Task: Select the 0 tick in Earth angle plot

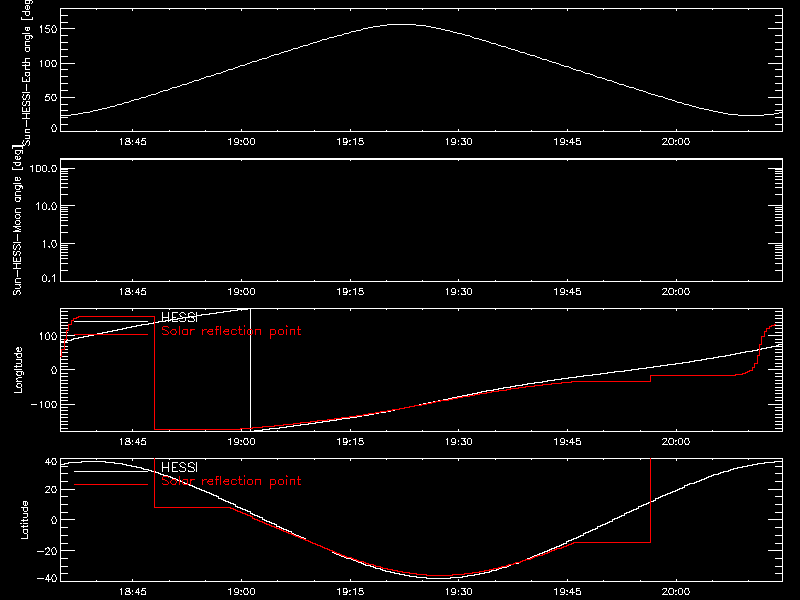Action: click(x=54, y=128)
